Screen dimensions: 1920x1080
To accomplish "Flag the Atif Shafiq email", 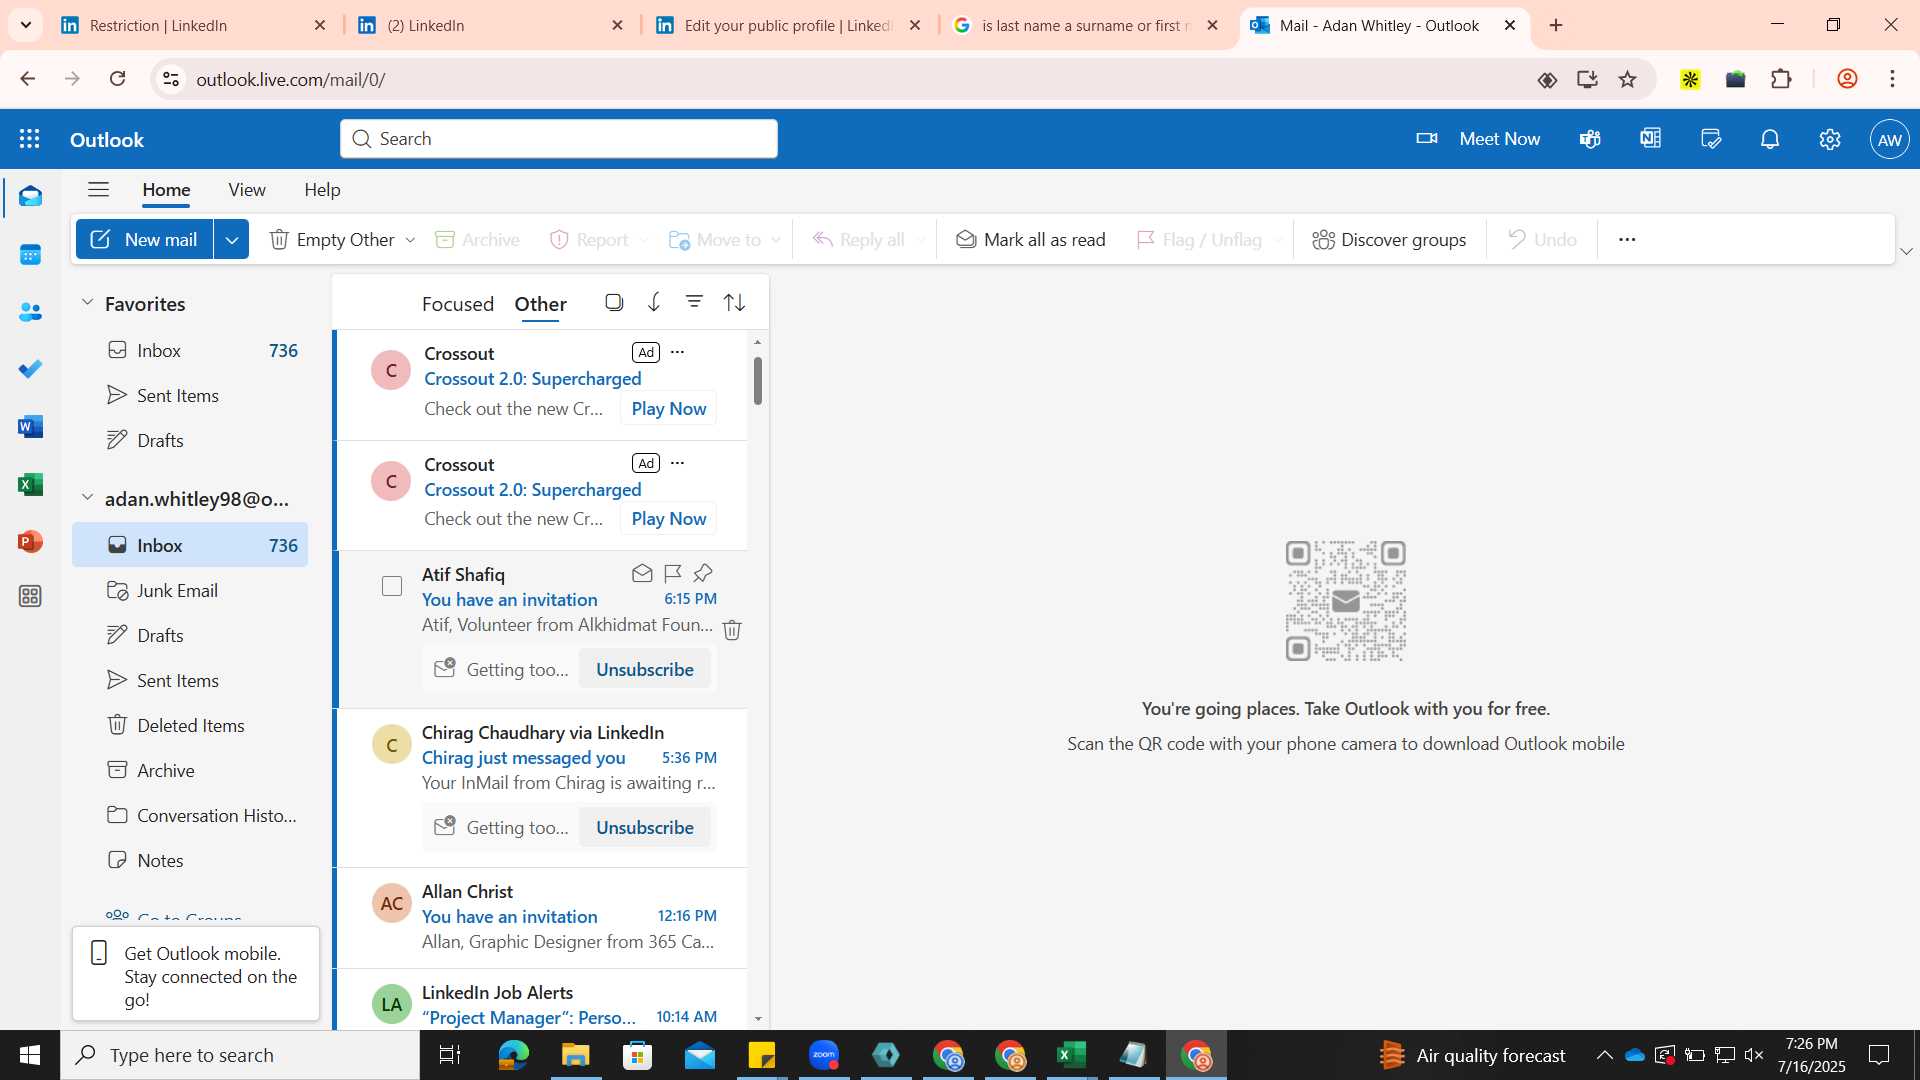I will tap(673, 573).
